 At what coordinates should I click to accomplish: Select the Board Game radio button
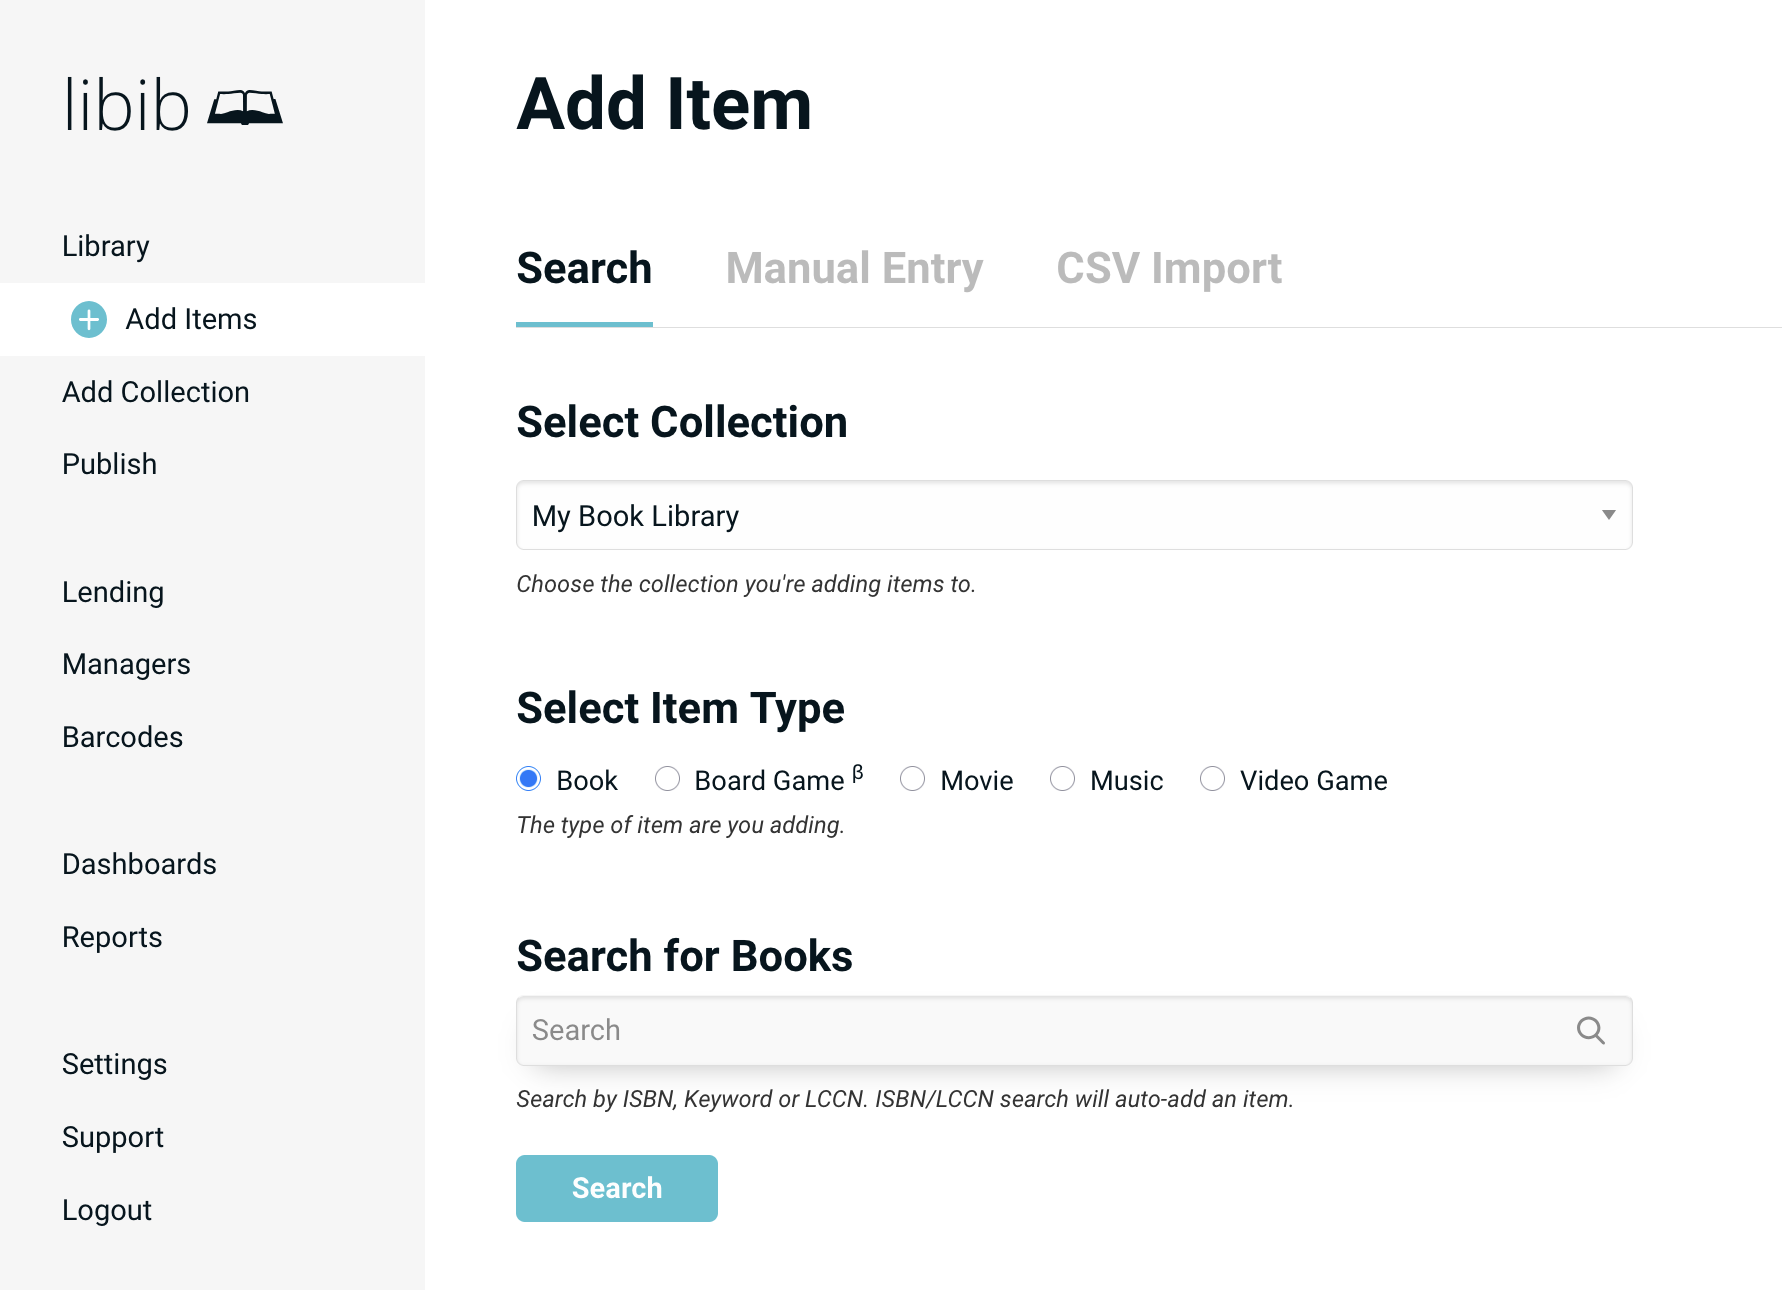tap(667, 779)
